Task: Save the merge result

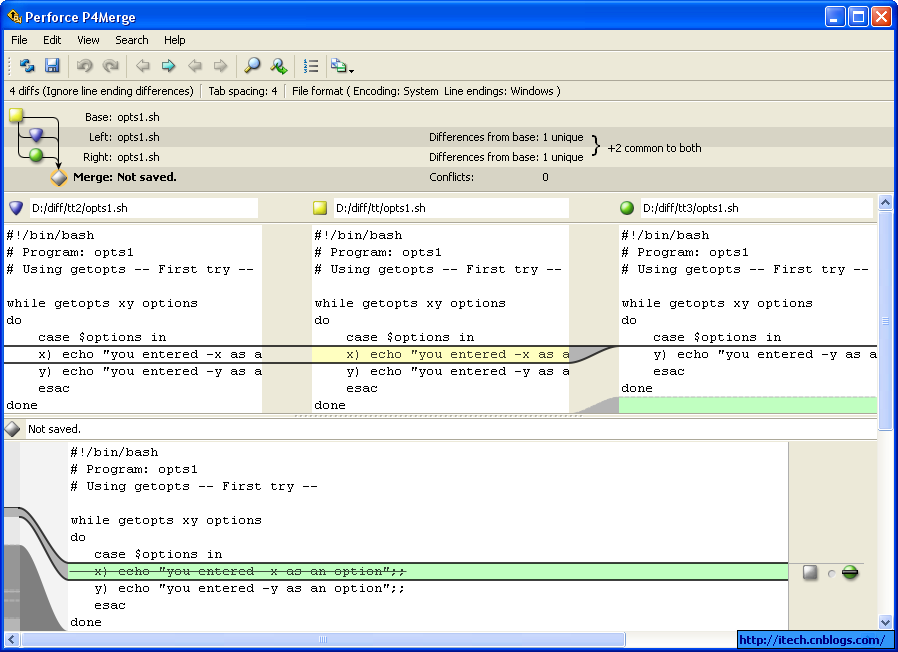Action: [51, 66]
